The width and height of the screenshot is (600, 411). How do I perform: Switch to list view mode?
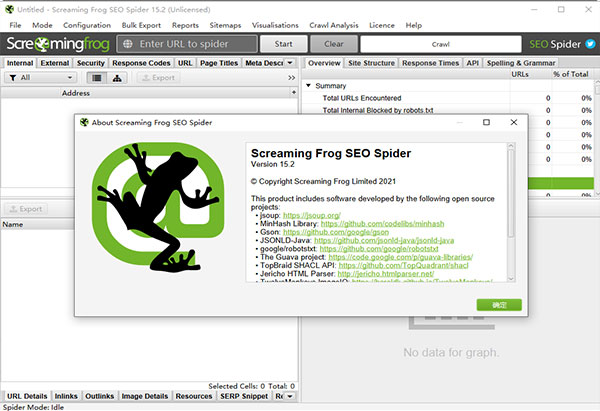97,77
